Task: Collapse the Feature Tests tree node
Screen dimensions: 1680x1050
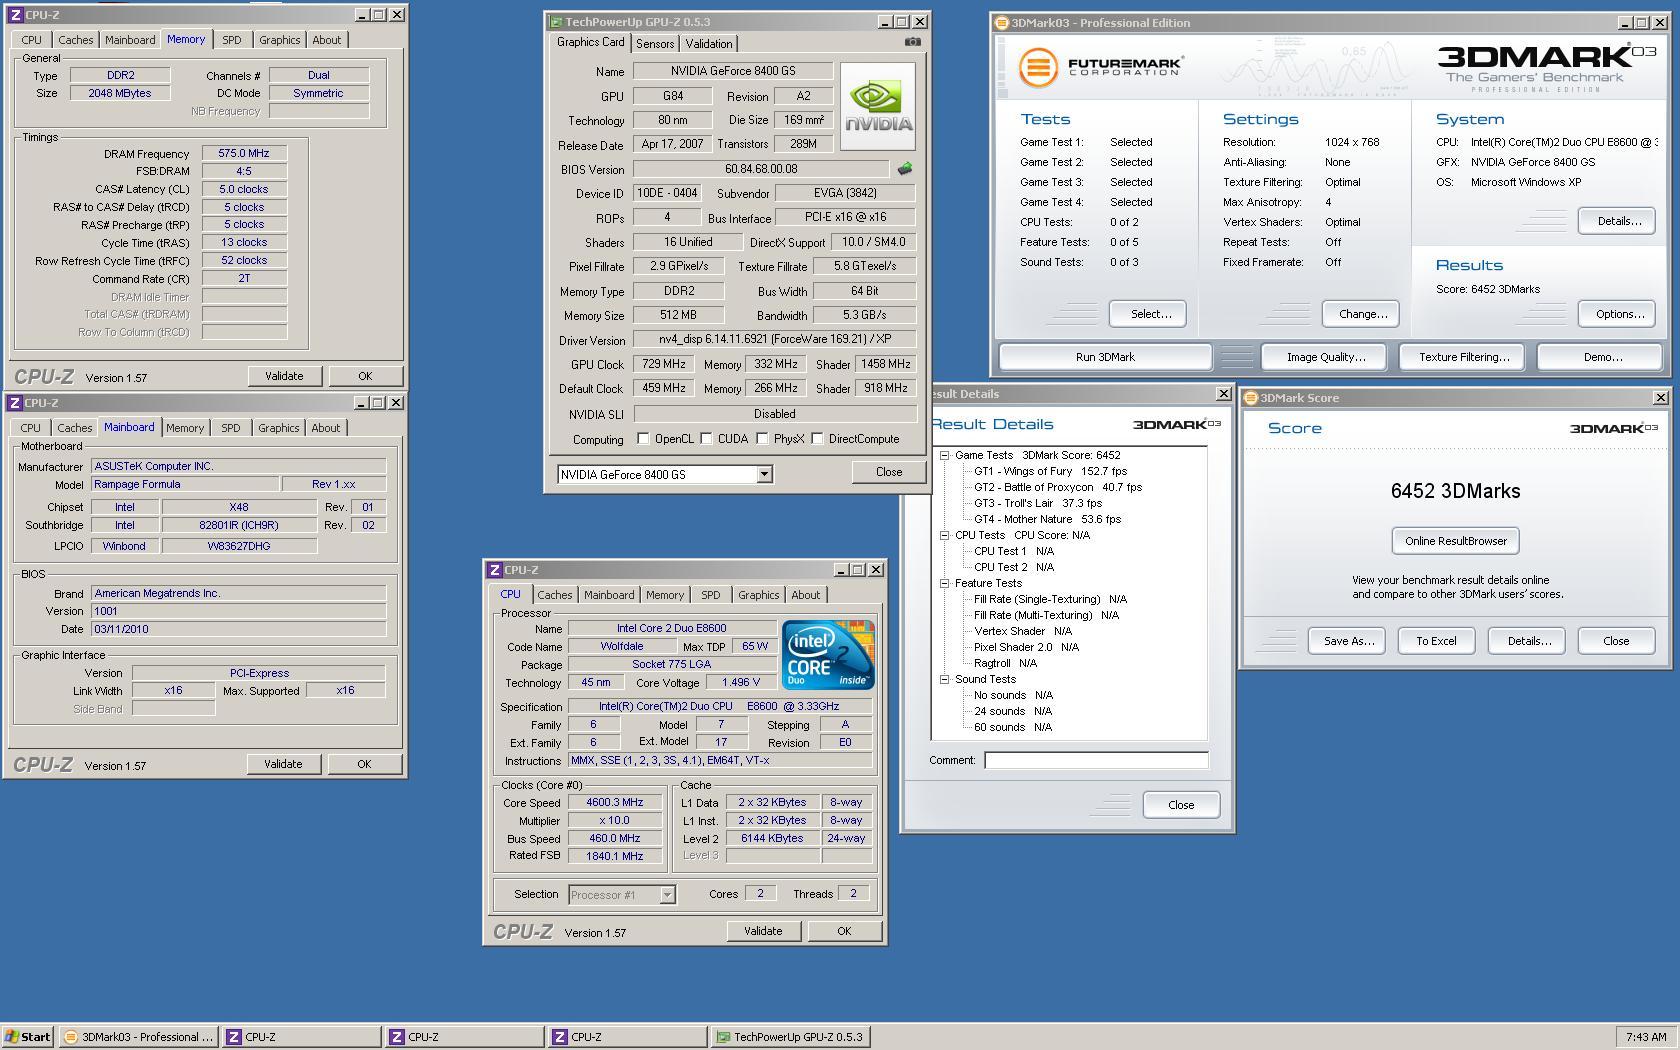Action: (x=944, y=583)
